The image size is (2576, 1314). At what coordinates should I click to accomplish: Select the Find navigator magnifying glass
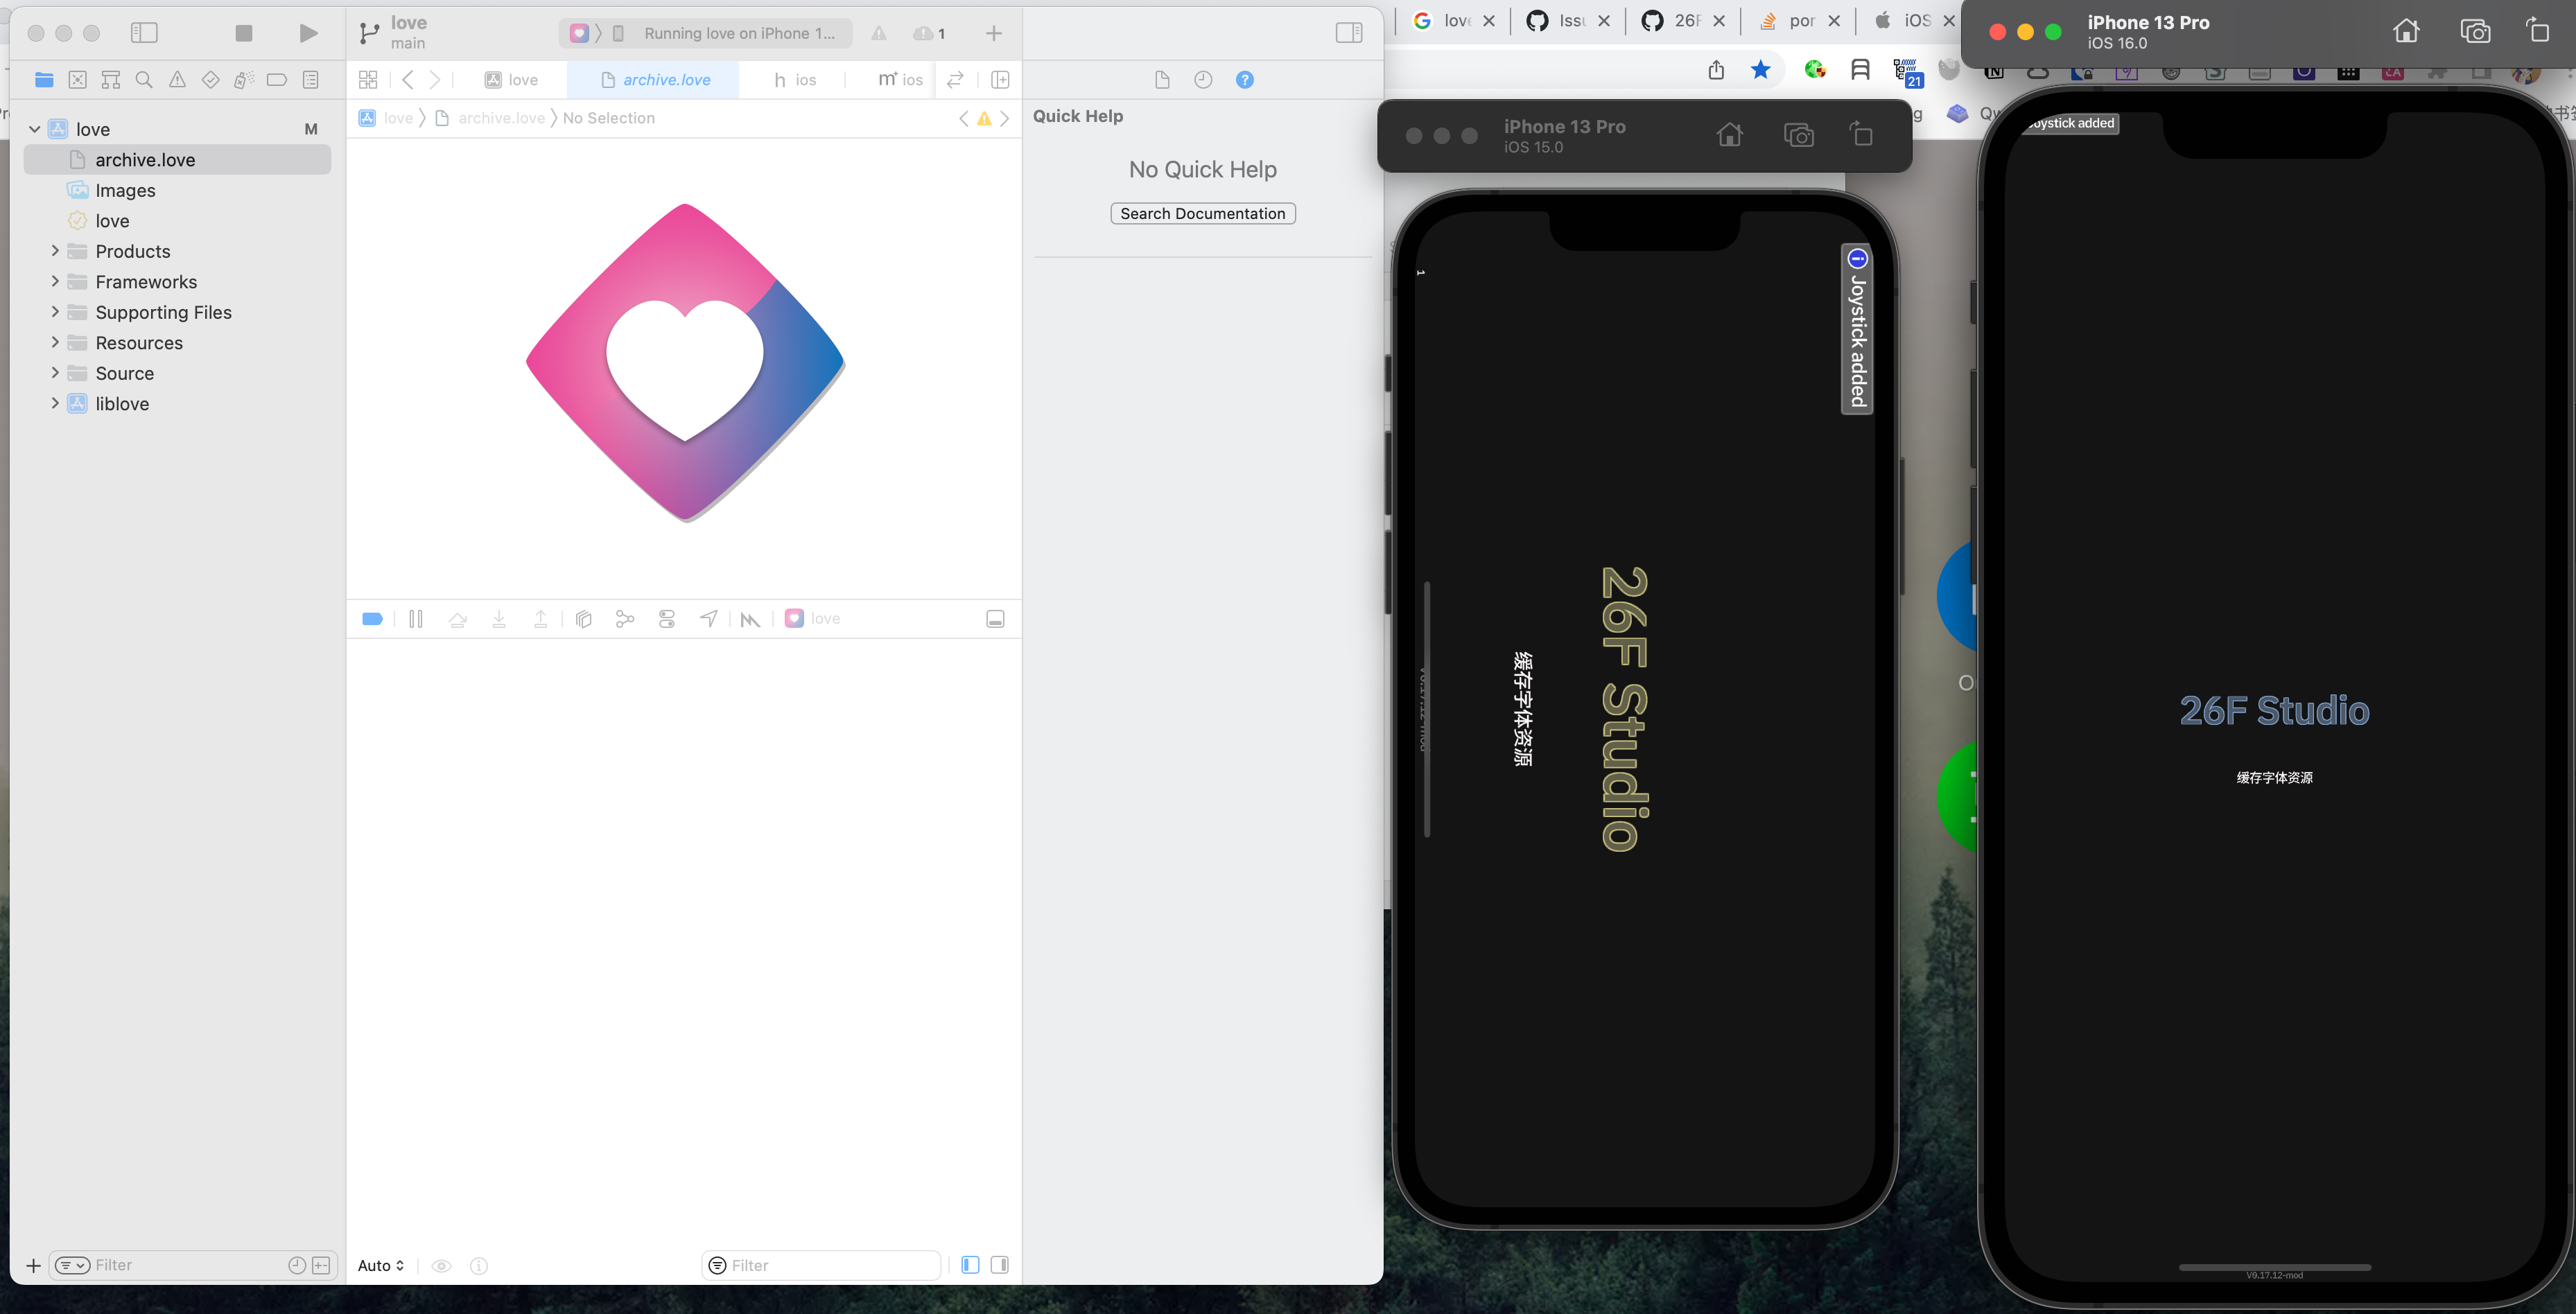(x=144, y=79)
